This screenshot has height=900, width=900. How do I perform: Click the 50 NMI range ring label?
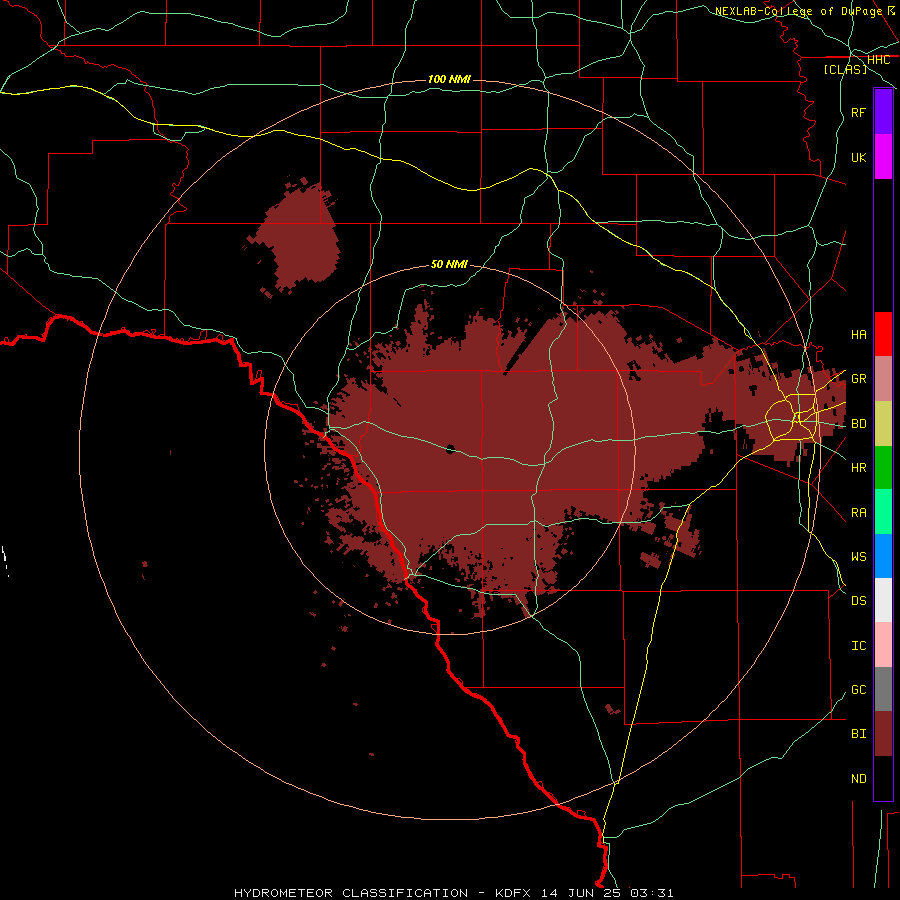pos(449,265)
